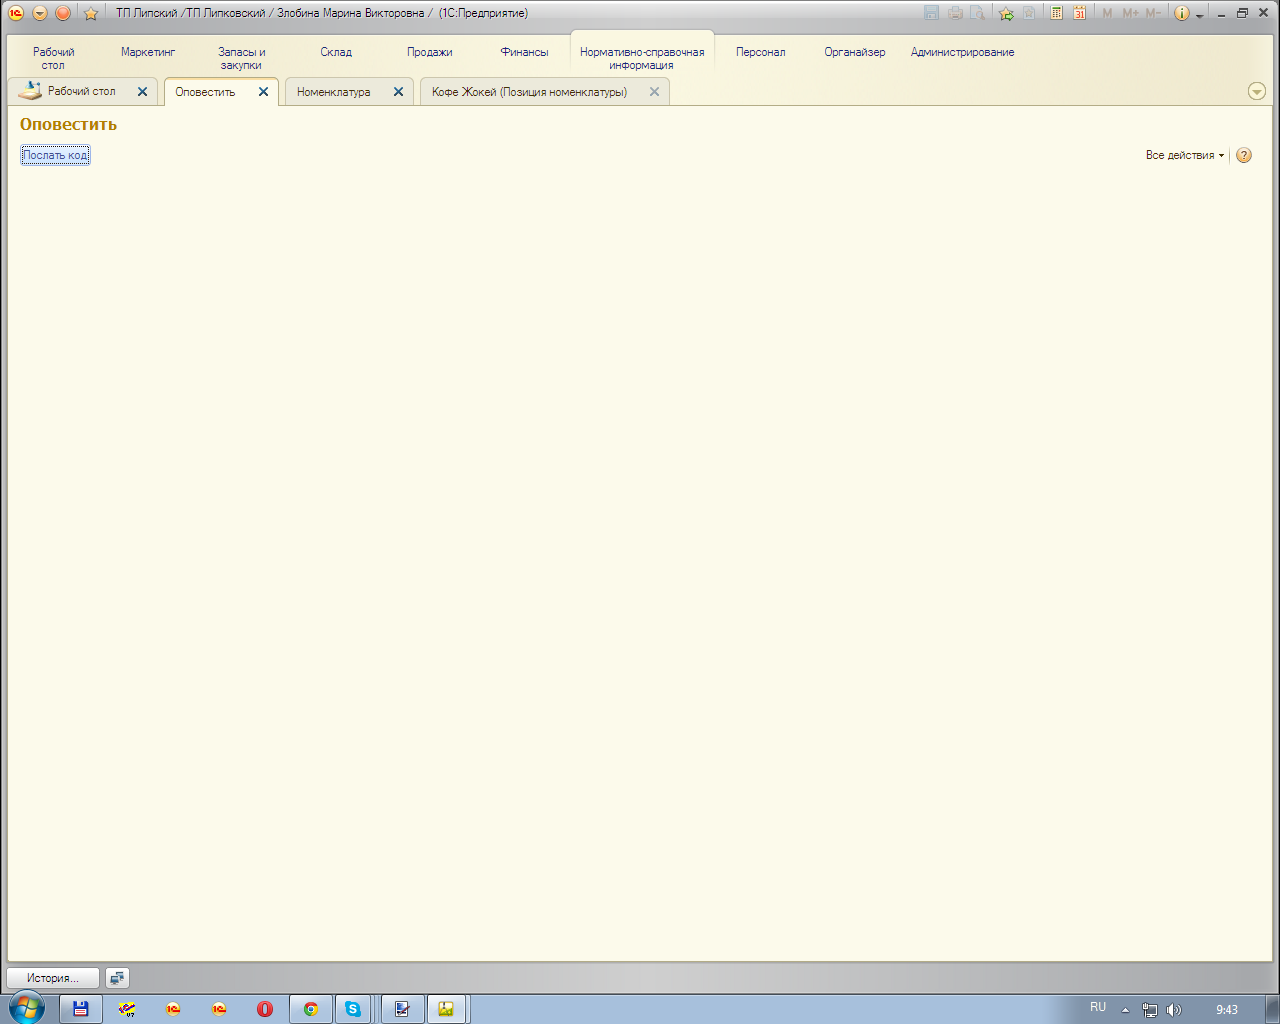Screen dimensions: 1280x1024
Task: Click the Show desktop strip after the clock
Action: (x=1272, y=1009)
